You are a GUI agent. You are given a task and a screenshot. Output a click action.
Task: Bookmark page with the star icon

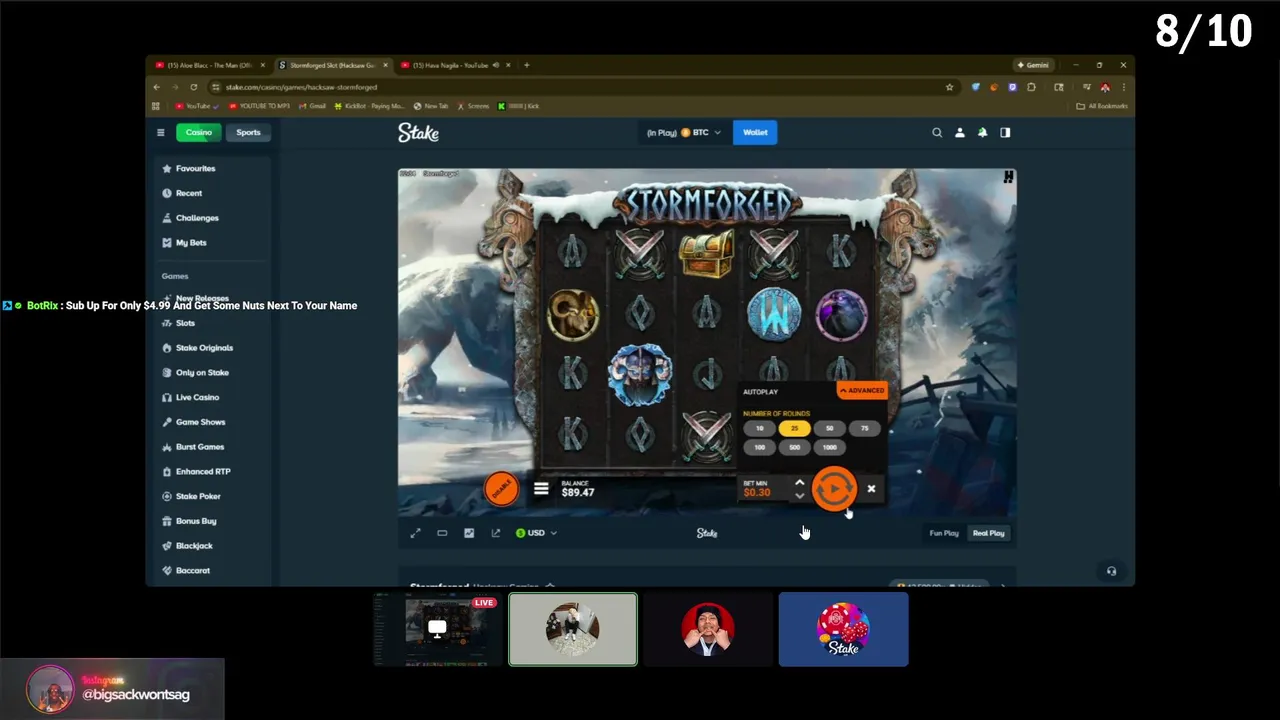coord(949,87)
